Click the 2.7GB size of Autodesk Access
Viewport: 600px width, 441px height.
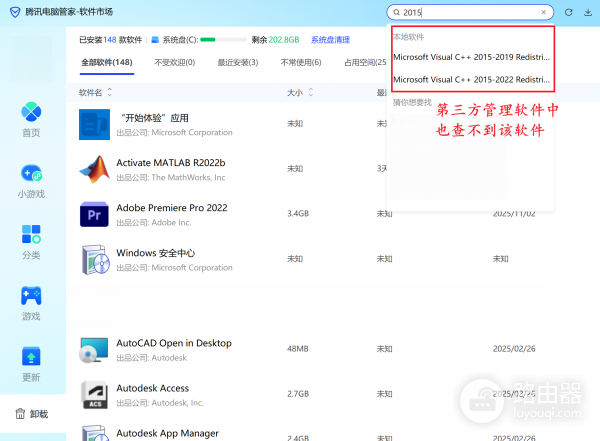[298, 394]
